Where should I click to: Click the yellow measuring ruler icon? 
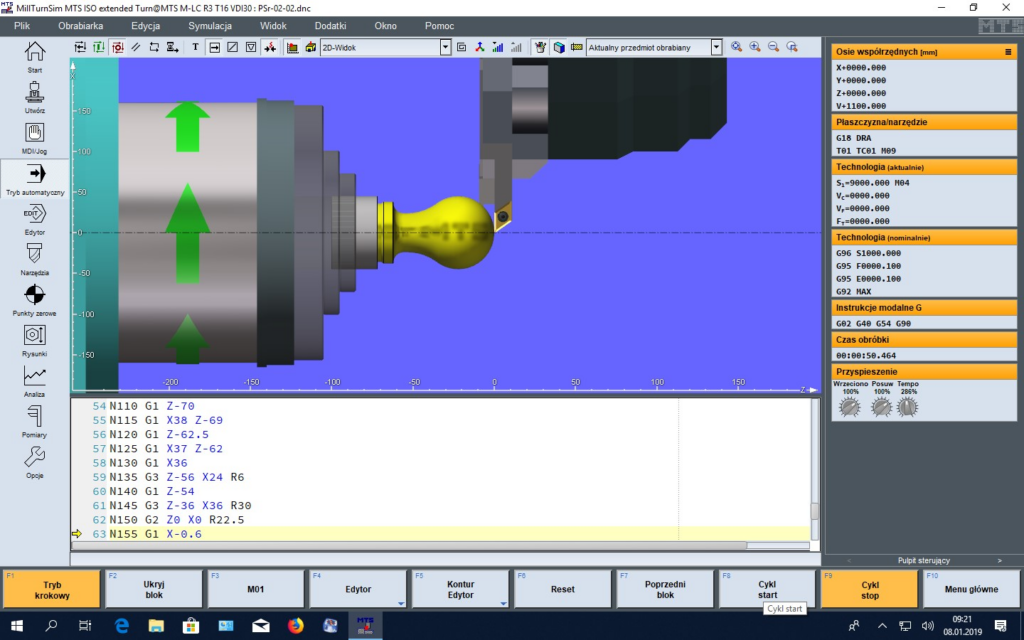click(x=576, y=47)
